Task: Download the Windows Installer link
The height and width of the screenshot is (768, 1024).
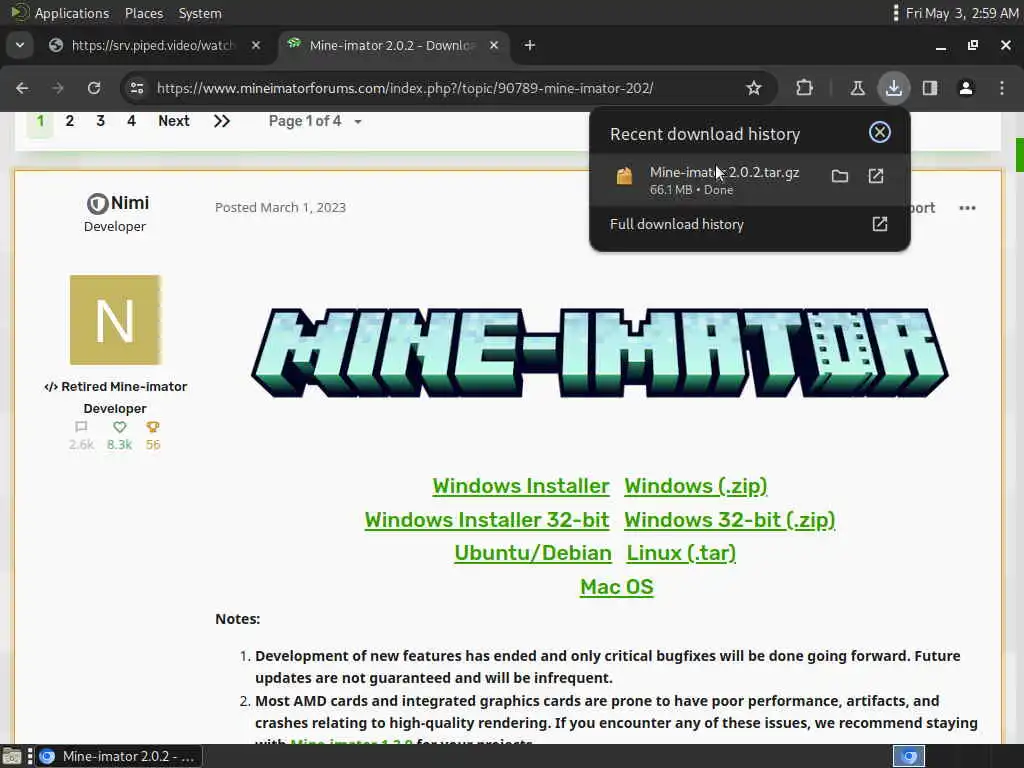Action: click(x=520, y=486)
